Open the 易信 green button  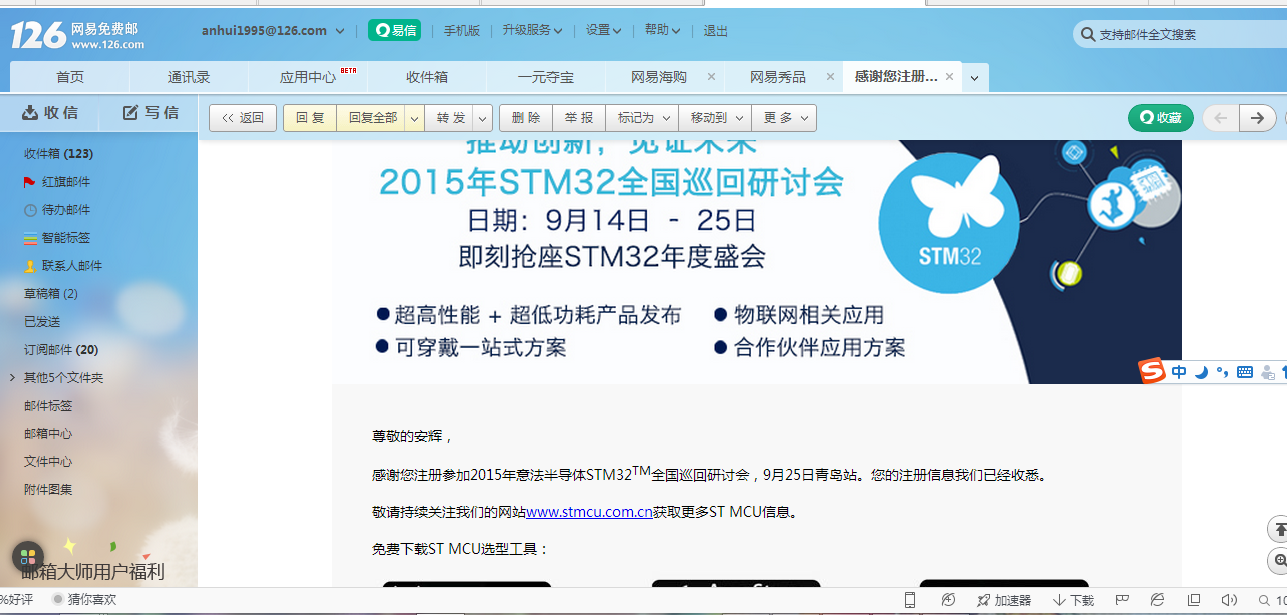coord(394,30)
